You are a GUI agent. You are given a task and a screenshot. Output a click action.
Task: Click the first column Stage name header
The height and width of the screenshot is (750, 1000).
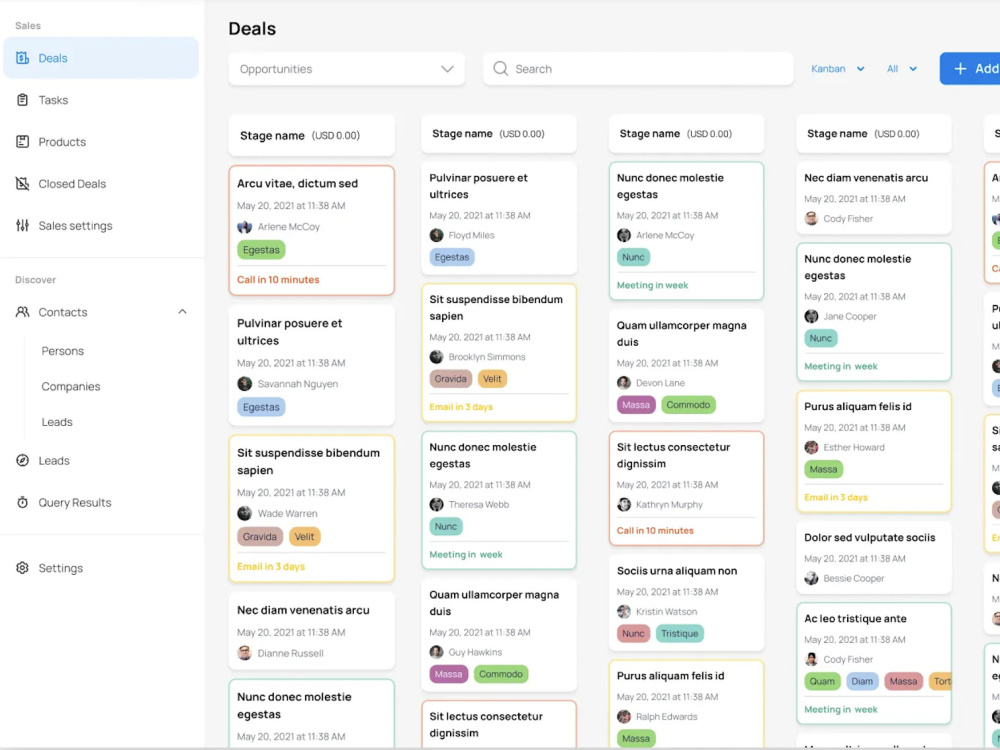(311, 135)
